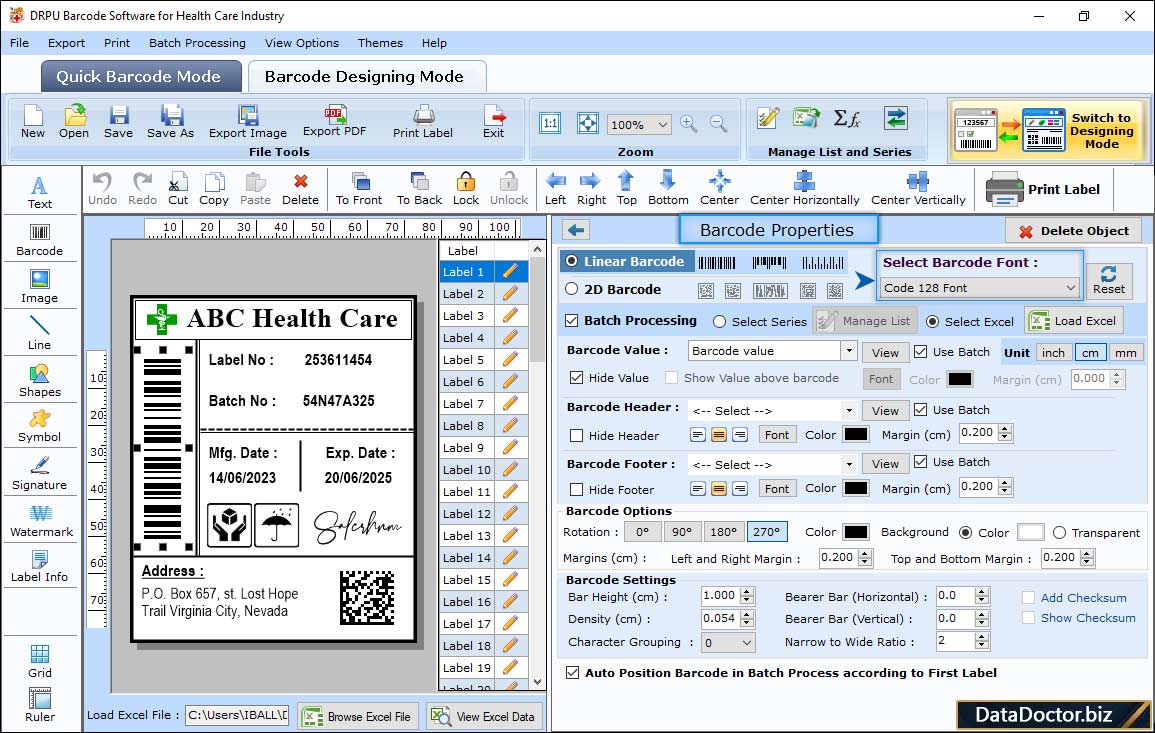Center object Horizontally
This screenshot has width=1155, height=733.
pyautogui.click(x=804, y=189)
